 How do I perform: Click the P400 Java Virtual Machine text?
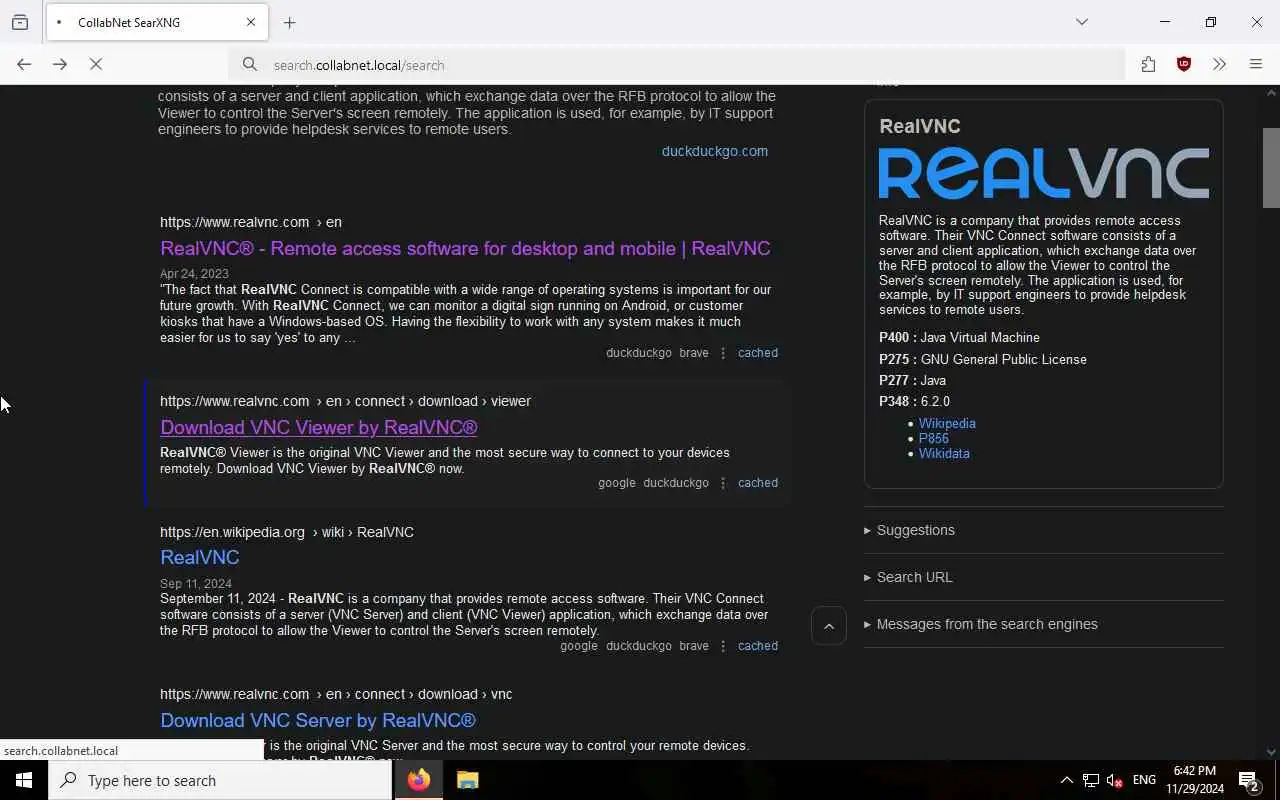pyautogui.click(x=960, y=337)
